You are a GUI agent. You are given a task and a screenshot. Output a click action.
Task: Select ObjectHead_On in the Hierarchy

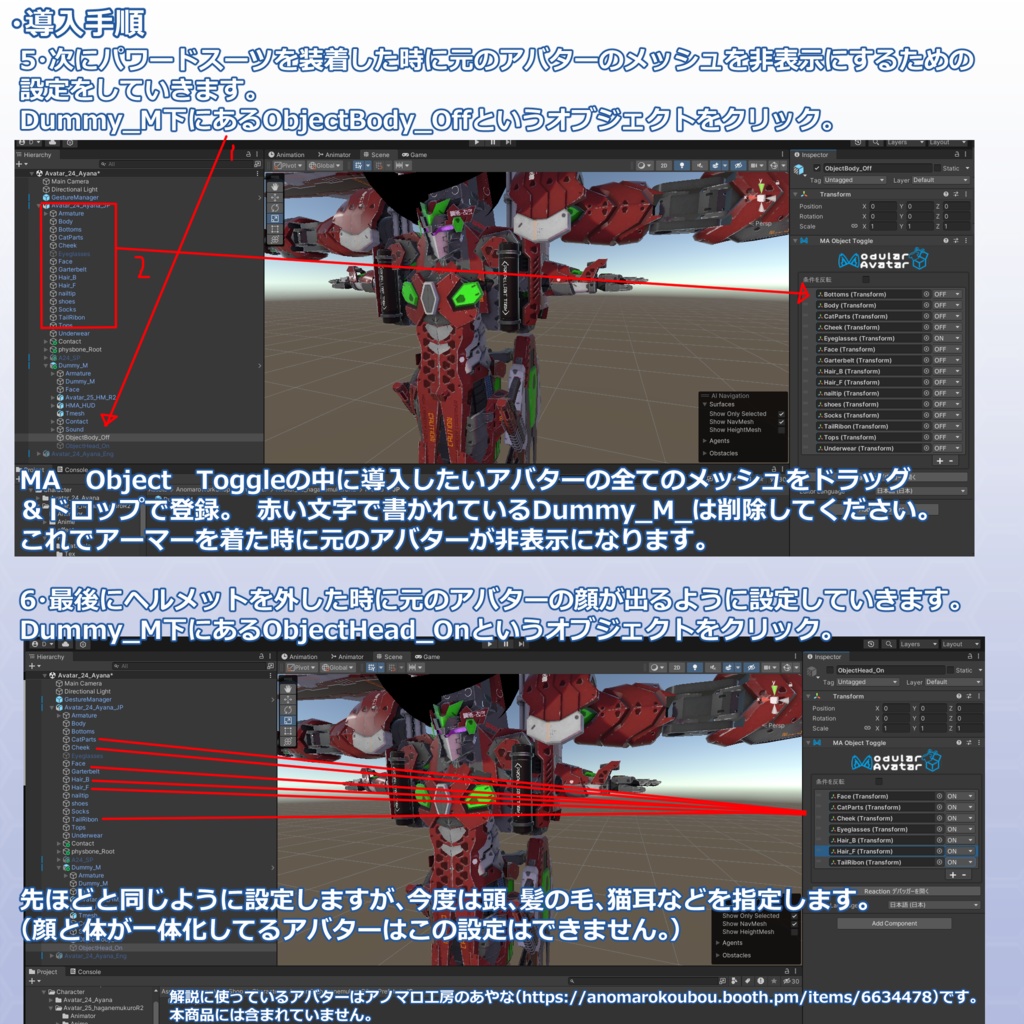pos(99,948)
